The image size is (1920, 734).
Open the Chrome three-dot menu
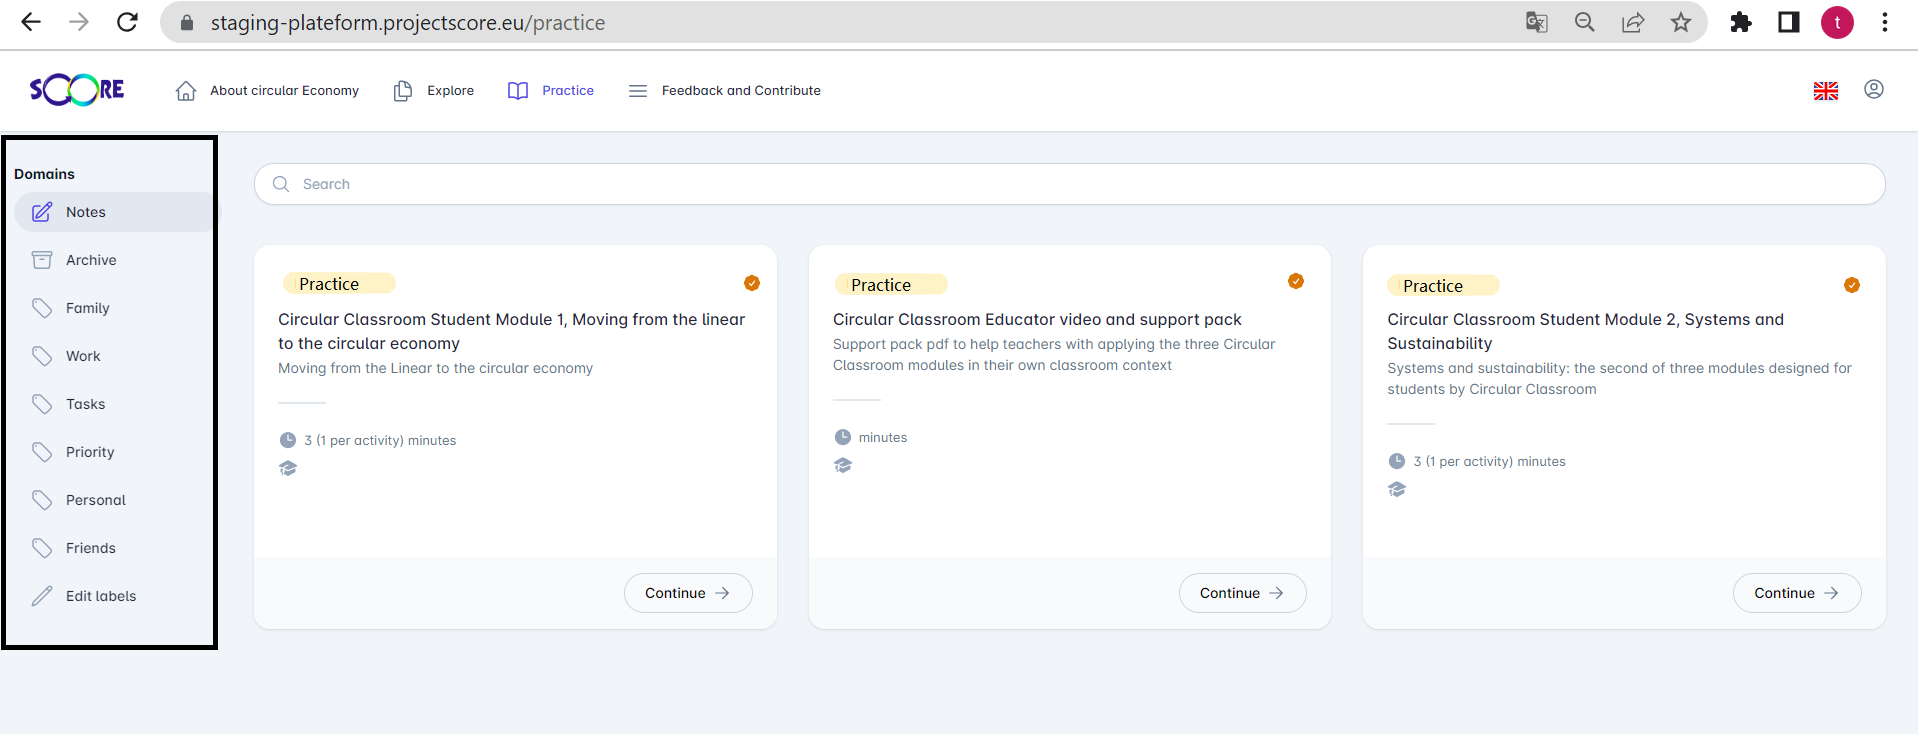pyautogui.click(x=1884, y=22)
